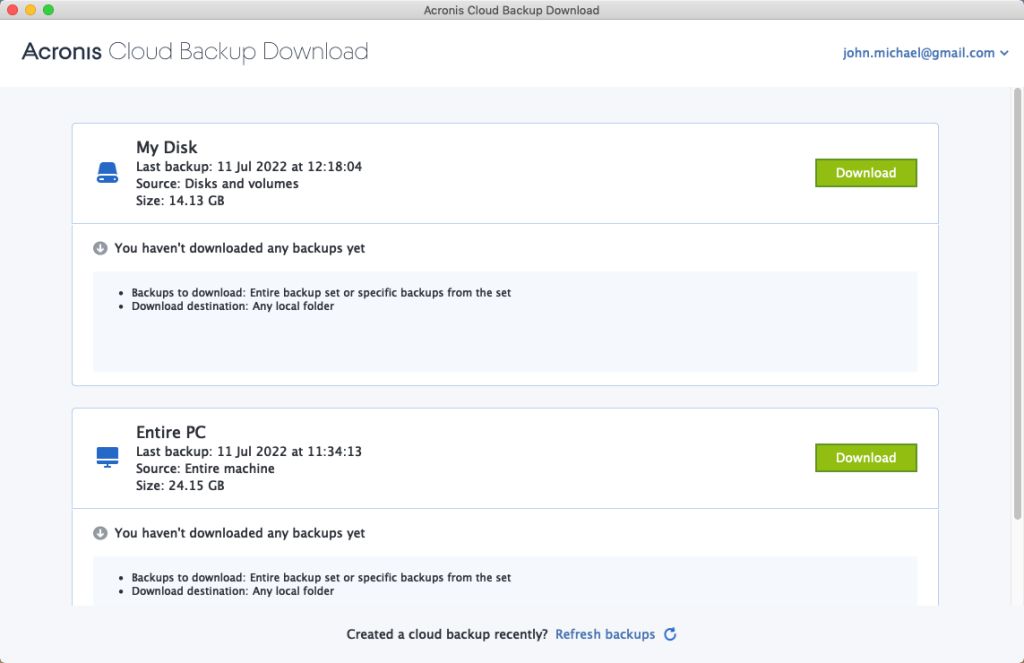This screenshot has width=1024, height=663.
Task: Select the My Disk backup title
Action: [x=166, y=148]
